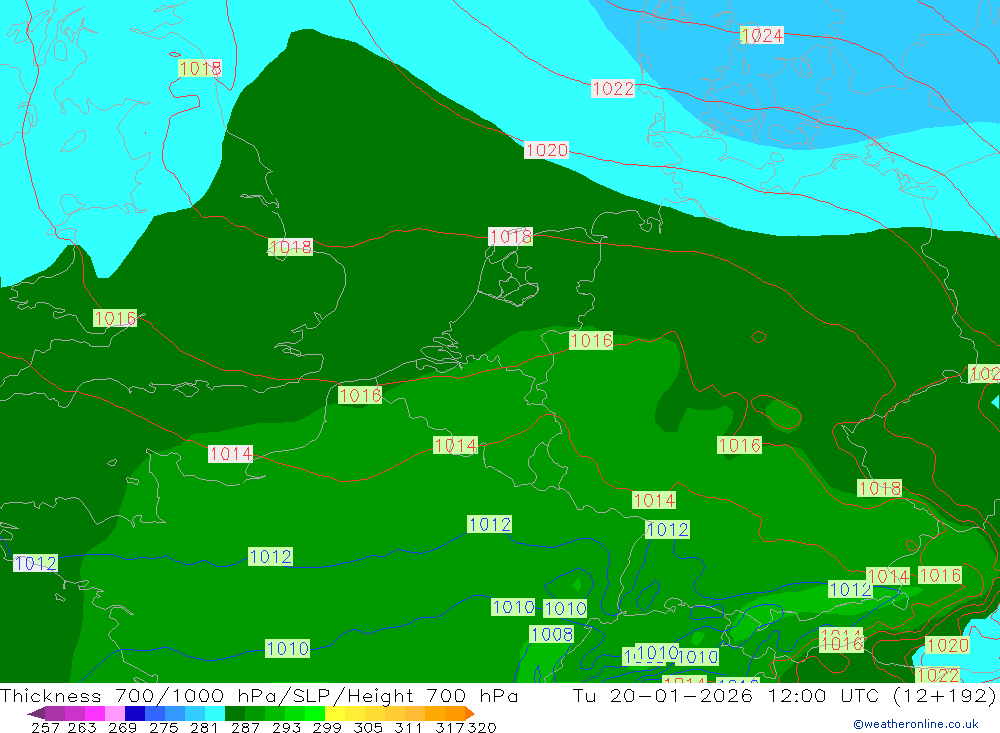The height and width of the screenshot is (733, 1000).
Task: Click the blue 1008 isobar label
Action: coord(552,634)
